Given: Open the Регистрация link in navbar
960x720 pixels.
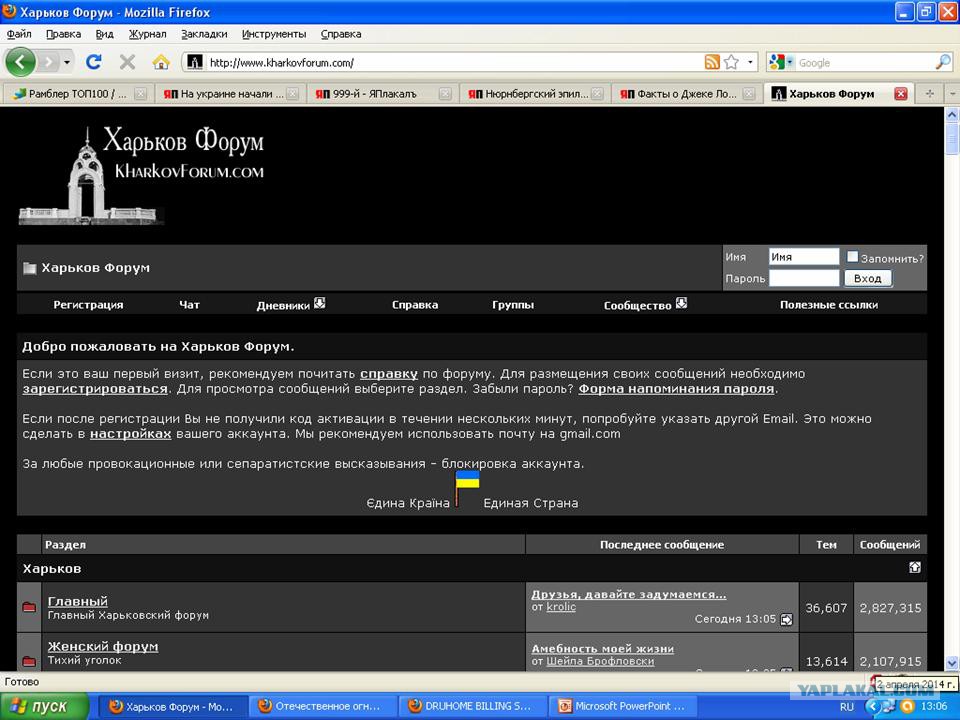Looking at the screenshot, I should coord(88,305).
